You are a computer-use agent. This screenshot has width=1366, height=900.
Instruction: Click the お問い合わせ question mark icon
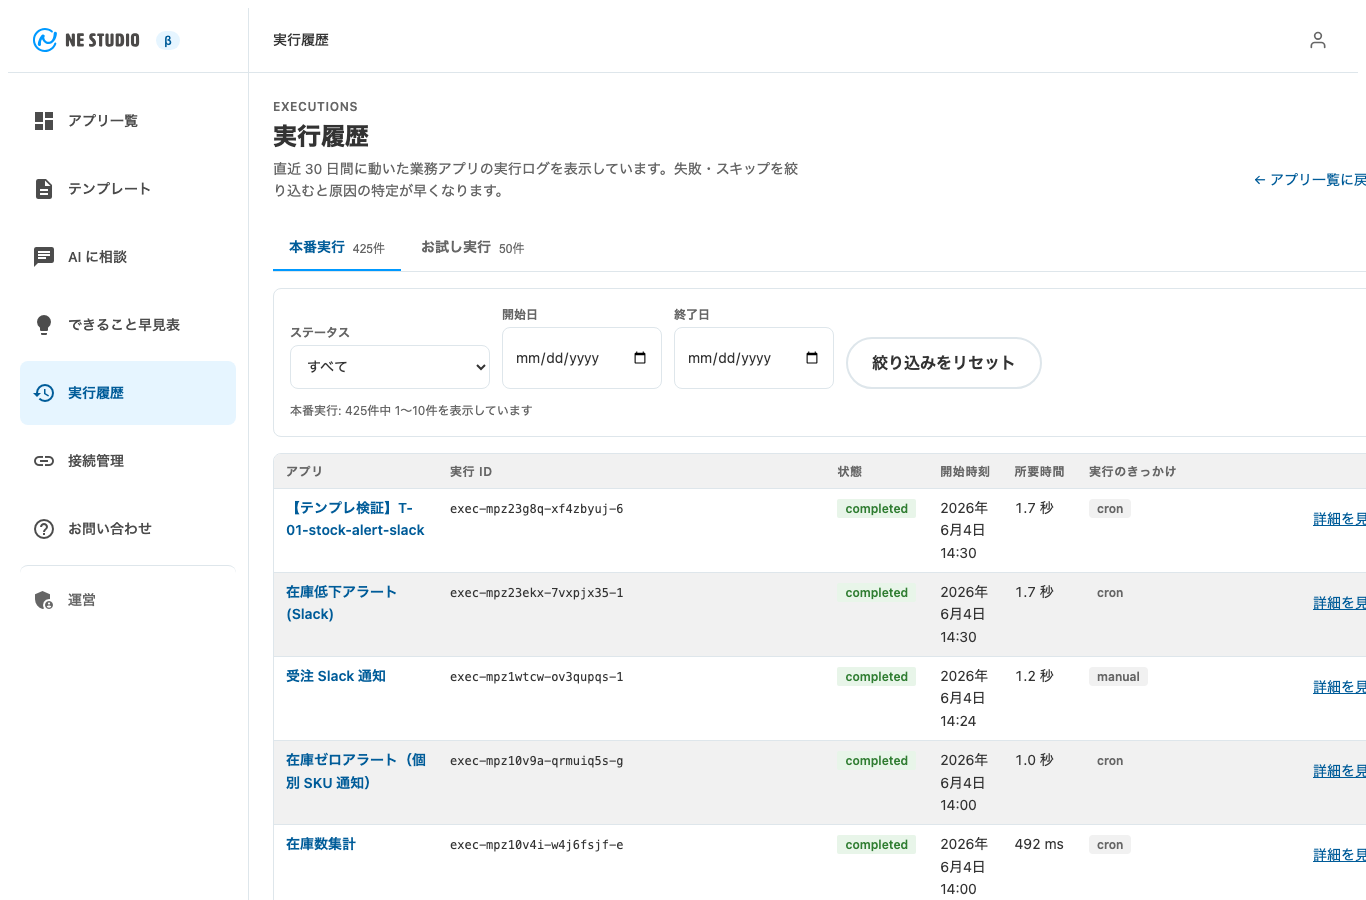(x=44, y=529)
